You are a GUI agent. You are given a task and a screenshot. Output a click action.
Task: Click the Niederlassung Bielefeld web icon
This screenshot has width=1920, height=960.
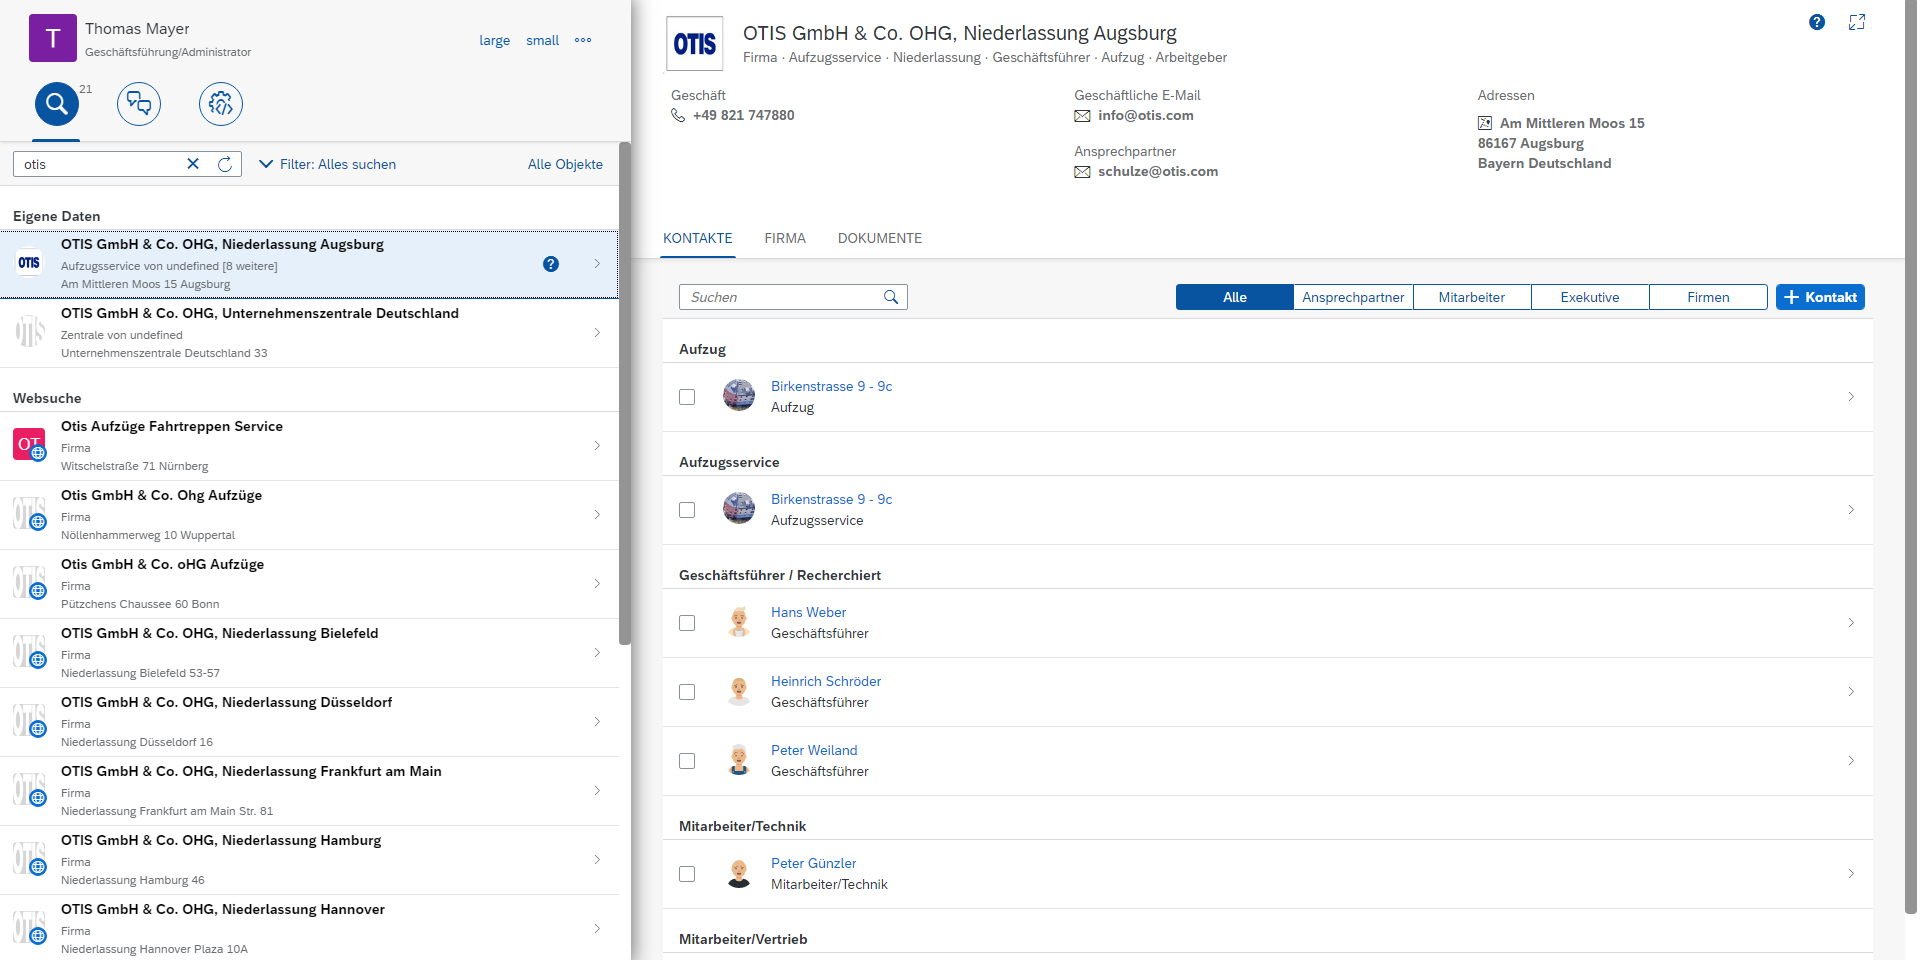pos(29,651)
